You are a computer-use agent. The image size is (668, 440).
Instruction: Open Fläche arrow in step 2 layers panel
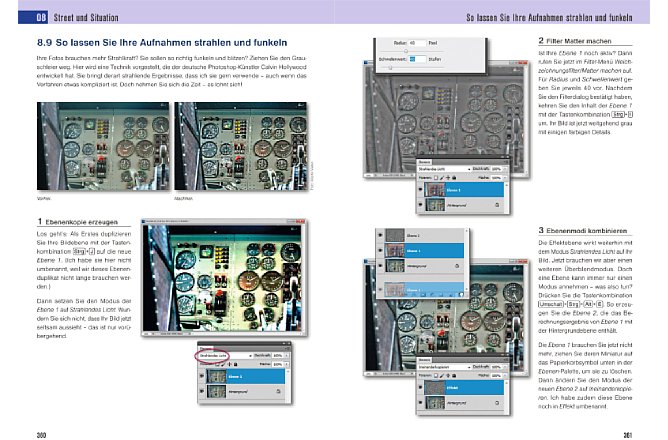coord(505,178)
